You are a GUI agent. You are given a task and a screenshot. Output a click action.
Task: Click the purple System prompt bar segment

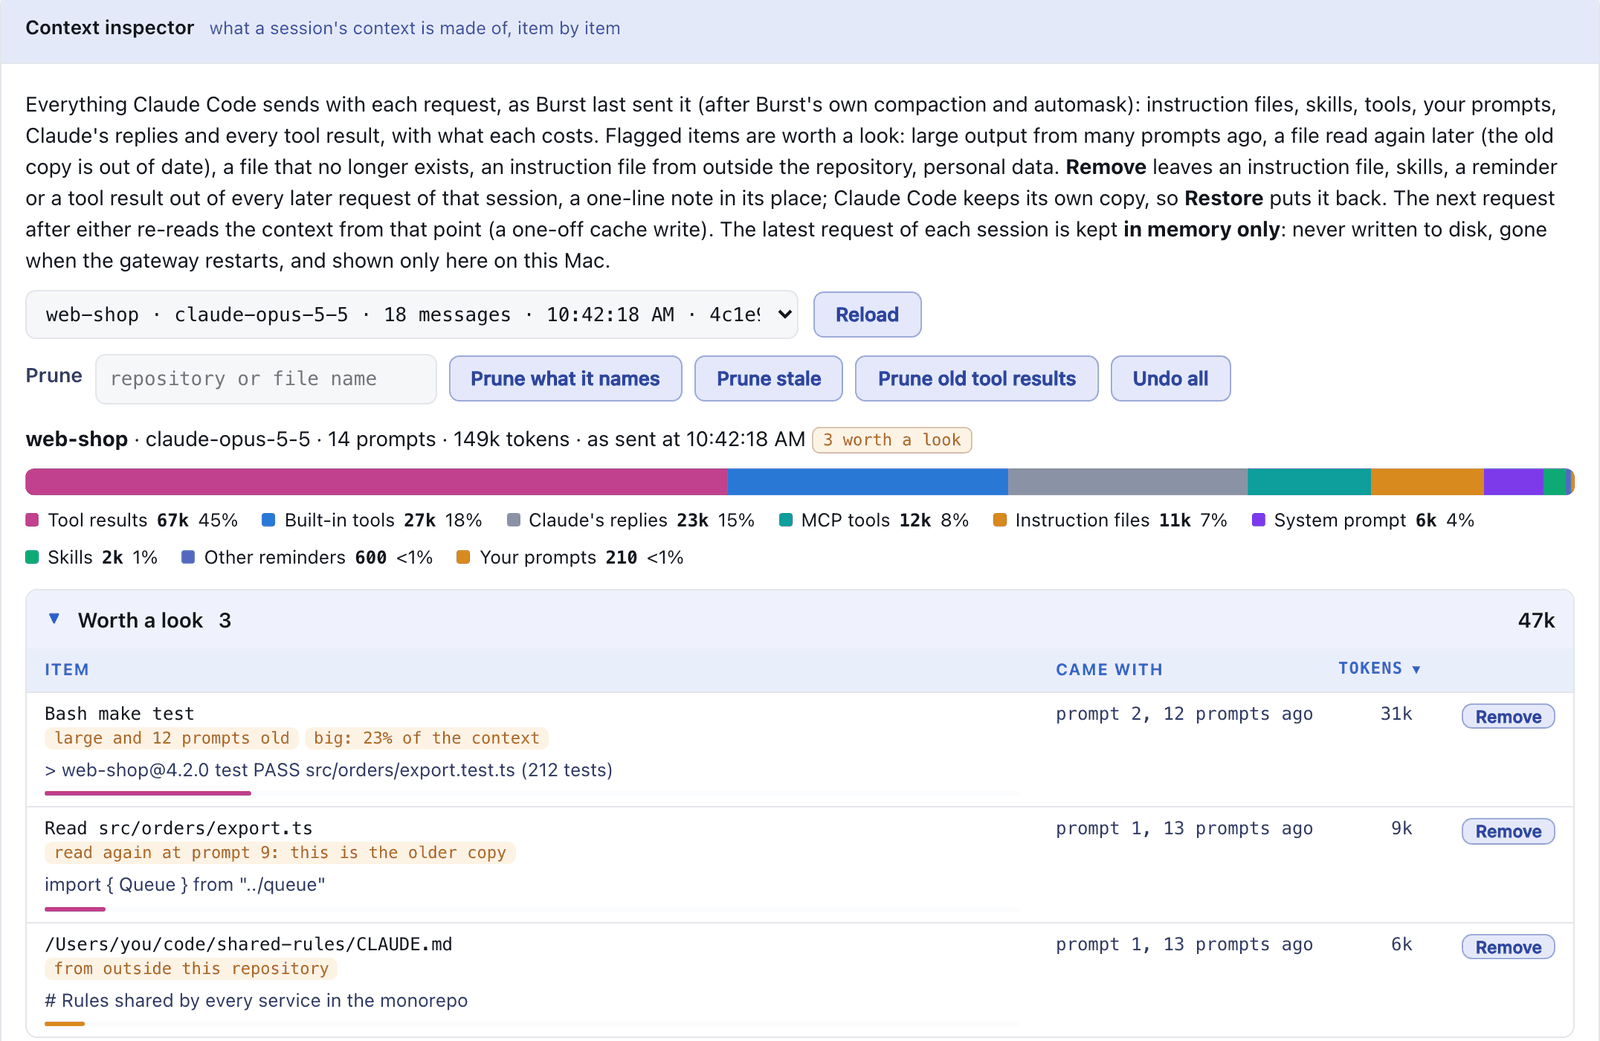(x=1514, y=482)
